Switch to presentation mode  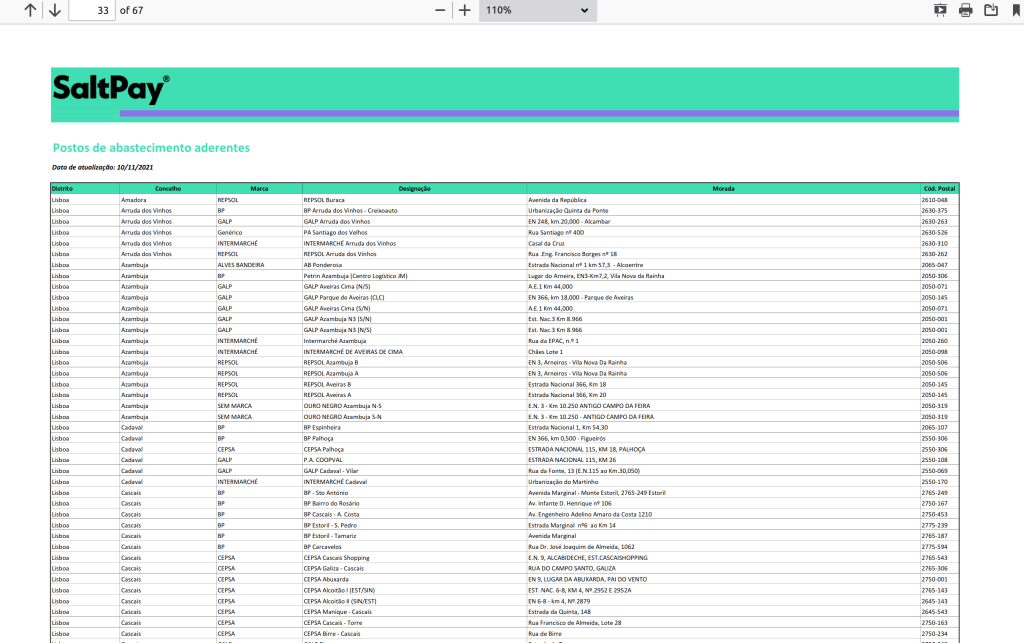point(940,10)
